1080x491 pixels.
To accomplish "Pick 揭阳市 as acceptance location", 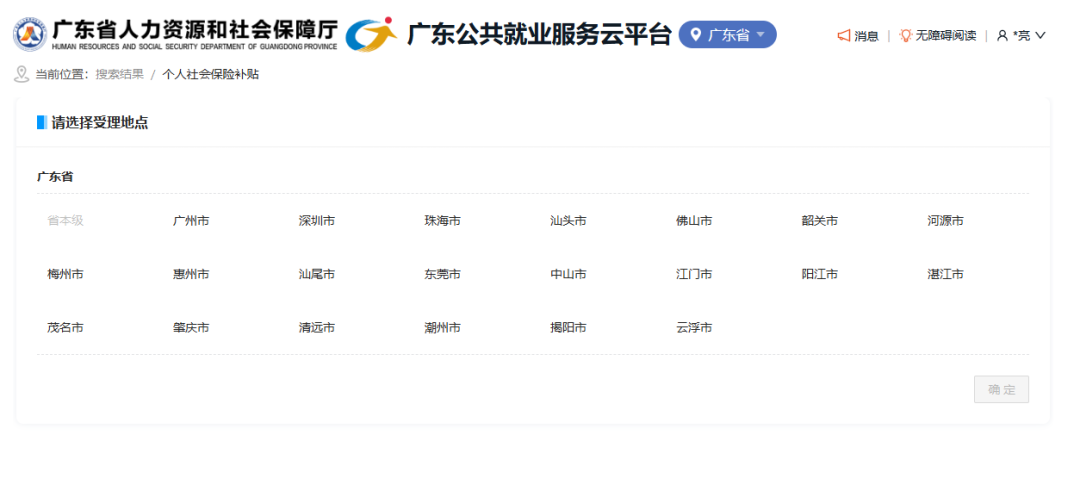I will (568, 328).
